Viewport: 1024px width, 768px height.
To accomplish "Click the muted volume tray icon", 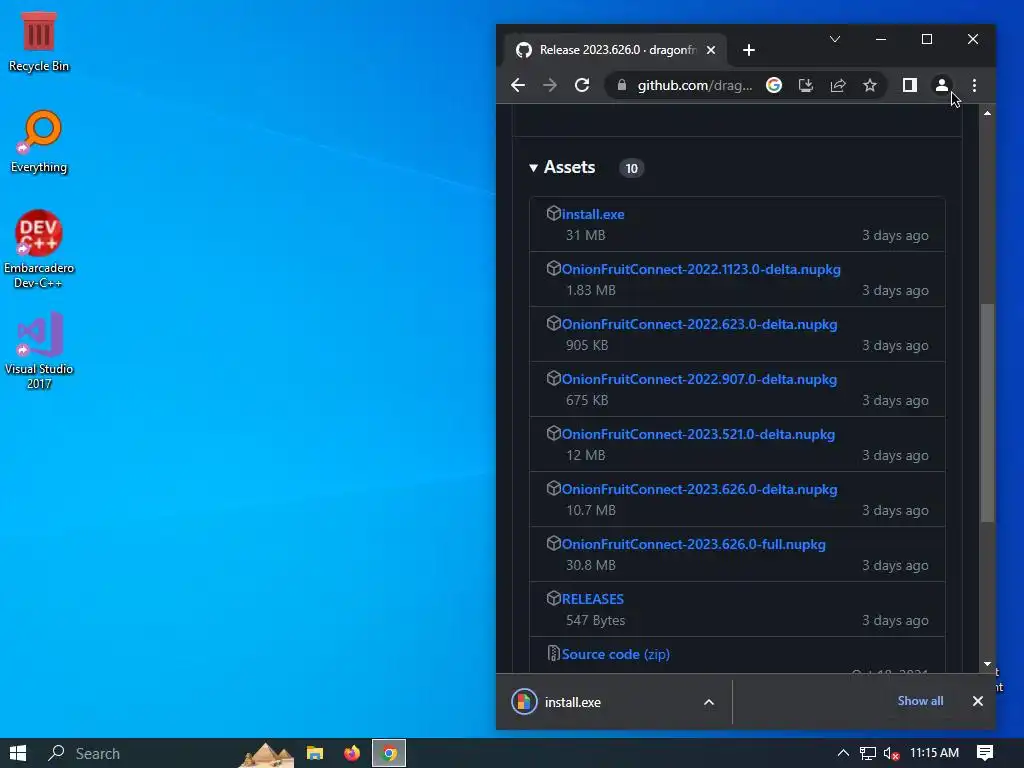I will [891, 753].
